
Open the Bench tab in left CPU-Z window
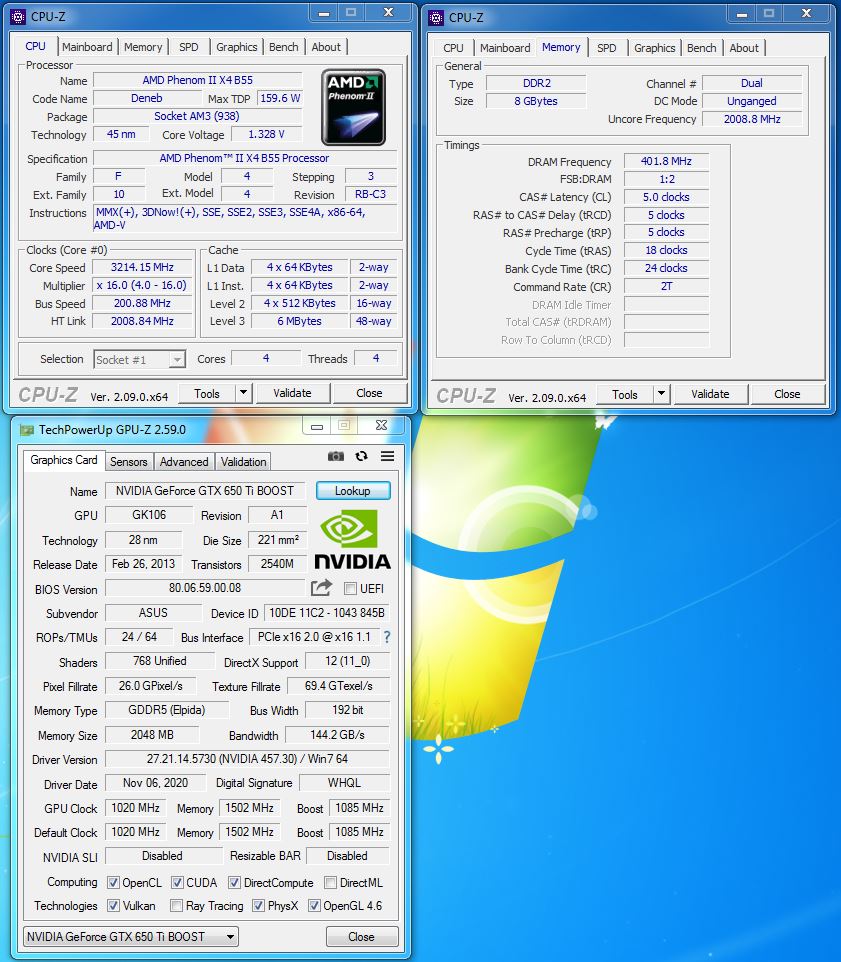283,47
